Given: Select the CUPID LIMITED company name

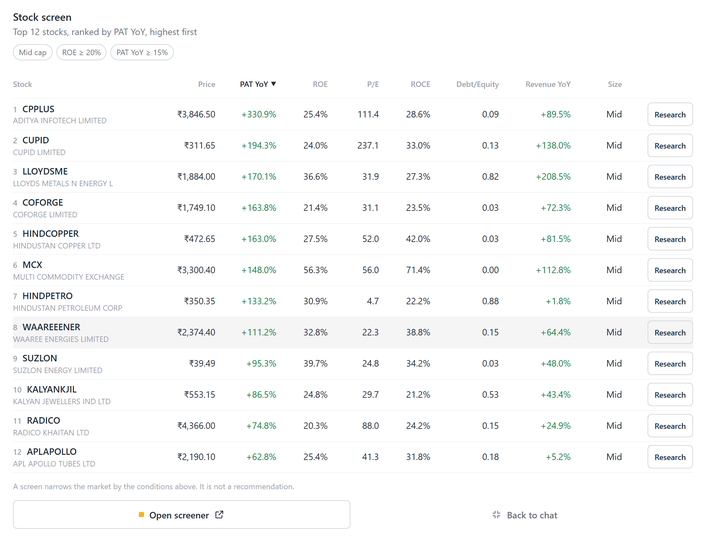Looking at the screenshot, I should pyautogui.click(x=39, y=152).
